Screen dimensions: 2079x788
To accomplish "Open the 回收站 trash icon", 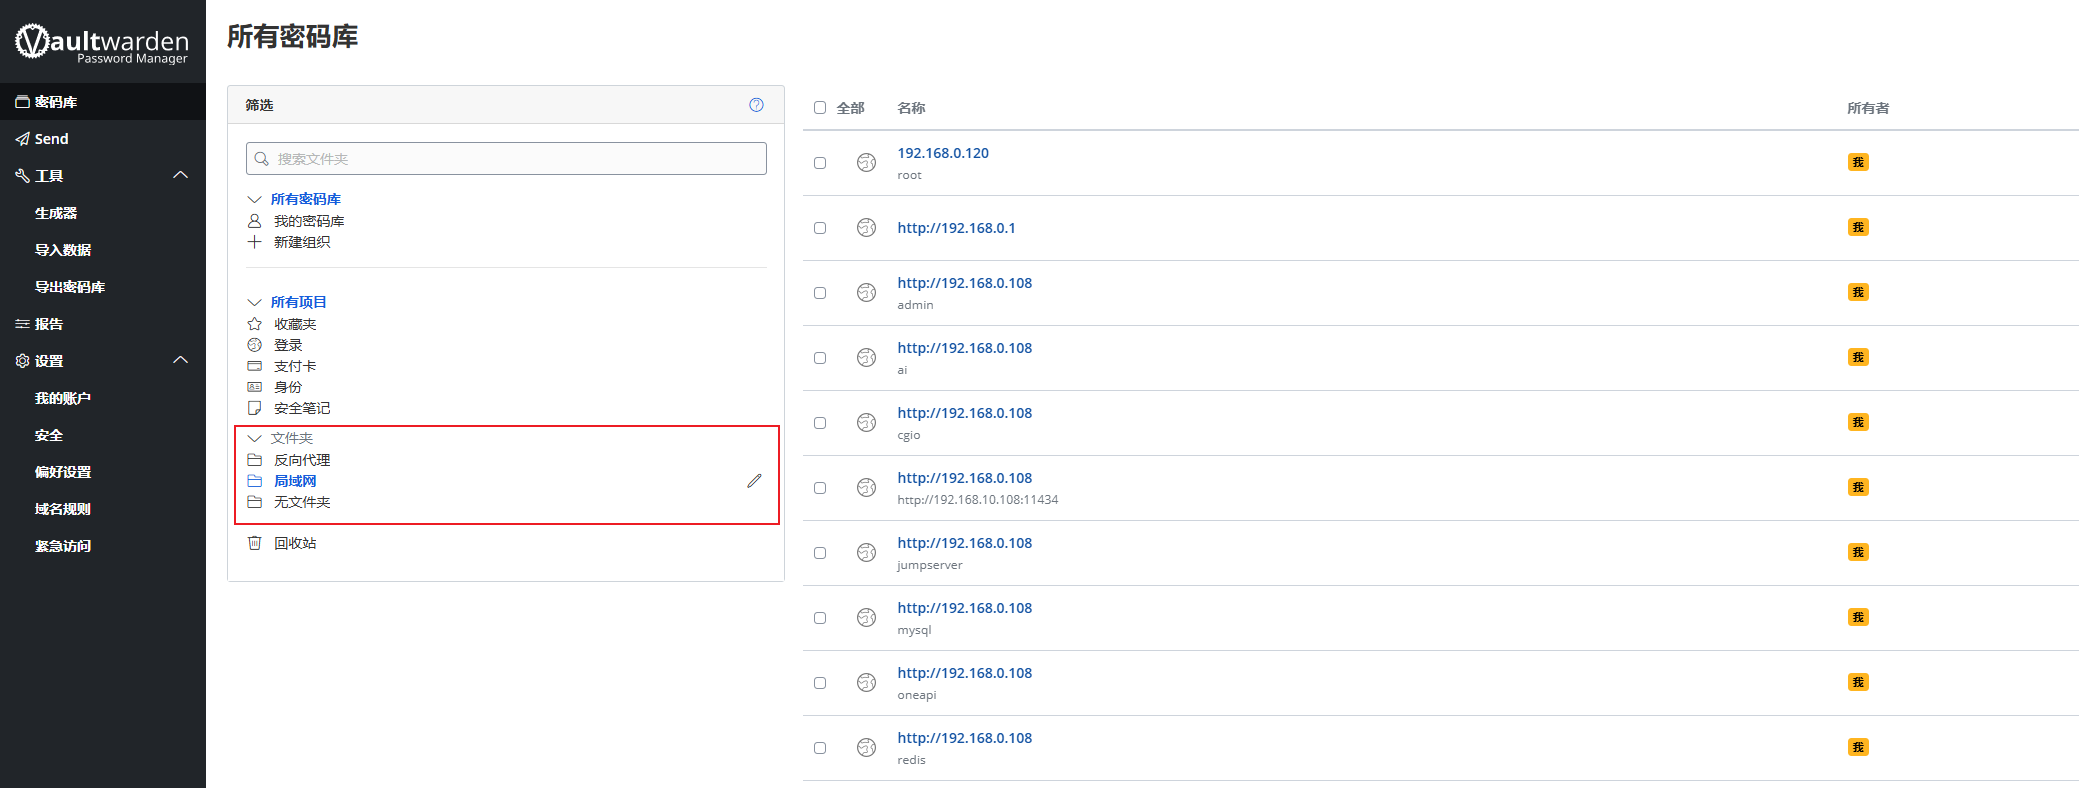I will click(255, 543).
